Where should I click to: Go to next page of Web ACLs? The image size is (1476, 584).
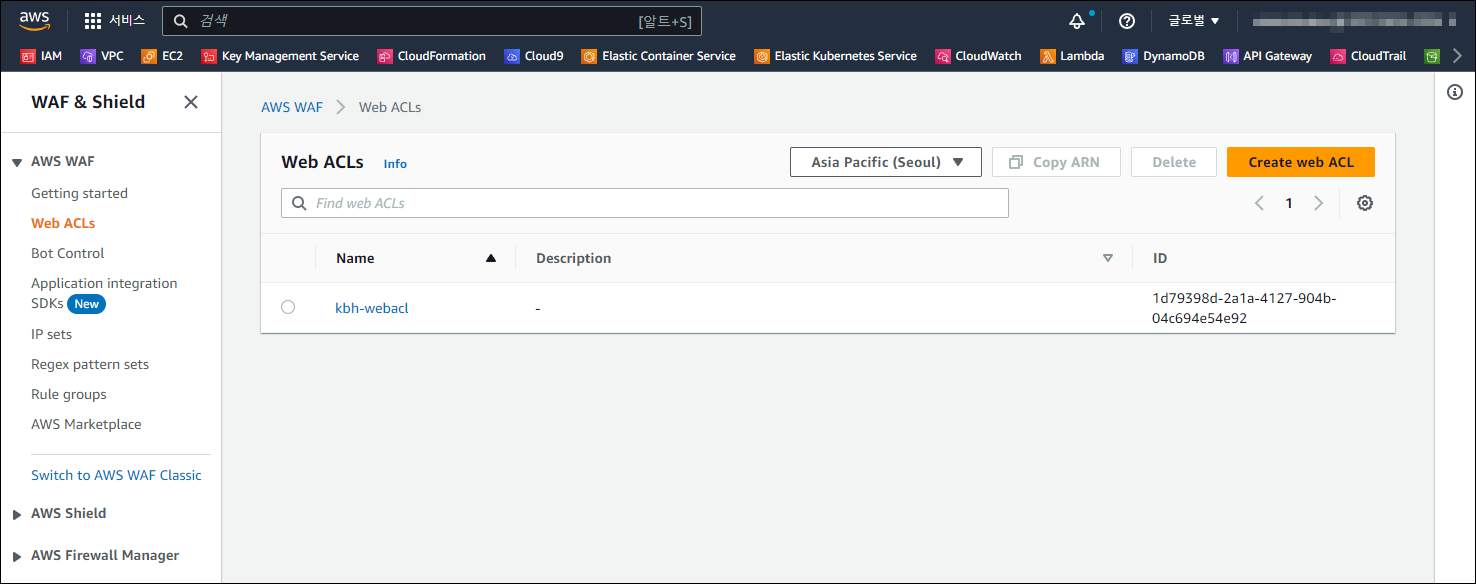pos(1319,203)
